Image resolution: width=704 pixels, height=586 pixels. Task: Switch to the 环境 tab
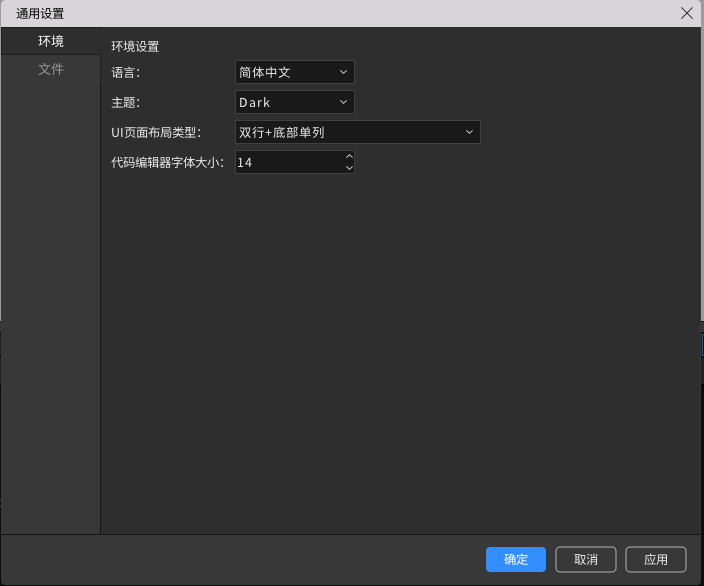click(51, 41)
